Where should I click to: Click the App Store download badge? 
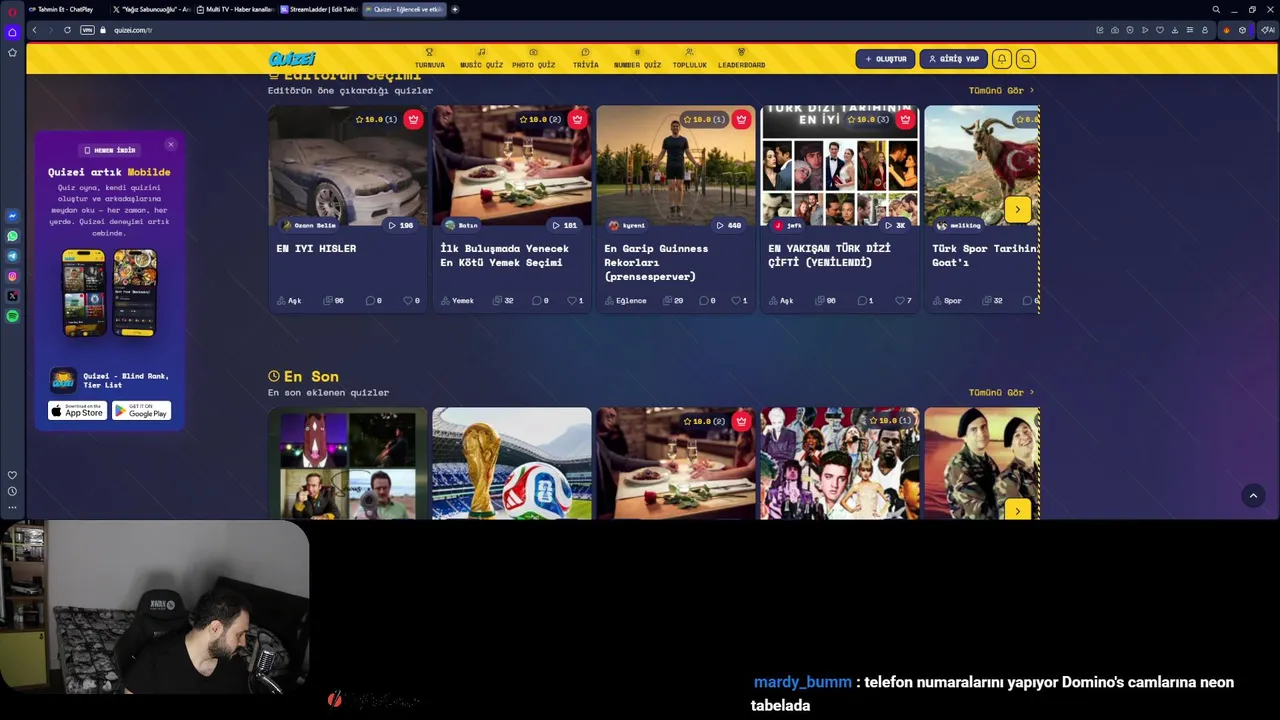tap(77, 411)
